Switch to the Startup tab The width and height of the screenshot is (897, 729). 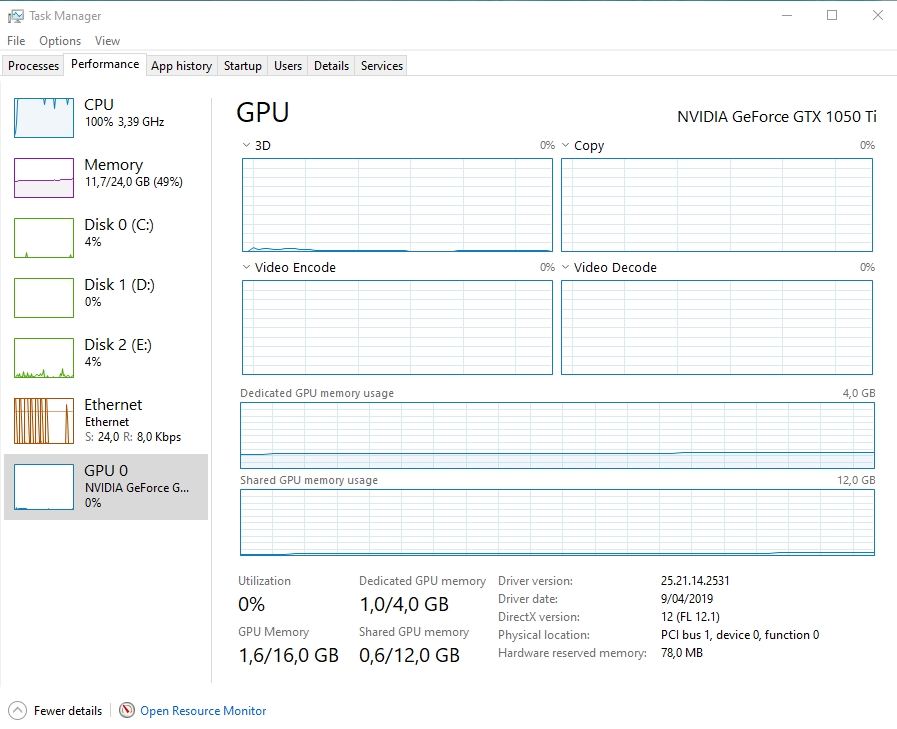coord(243,66)
